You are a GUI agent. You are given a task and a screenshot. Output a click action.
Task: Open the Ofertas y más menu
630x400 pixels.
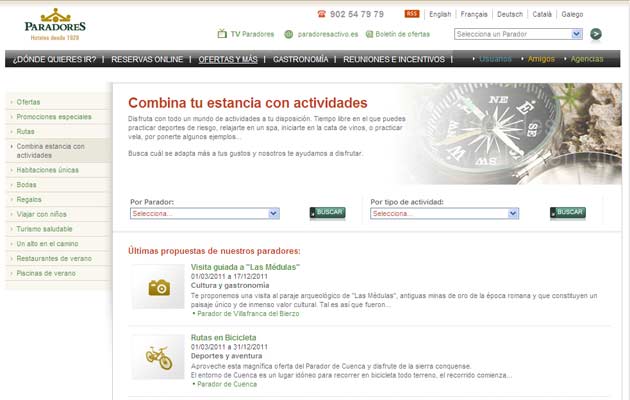228,59
